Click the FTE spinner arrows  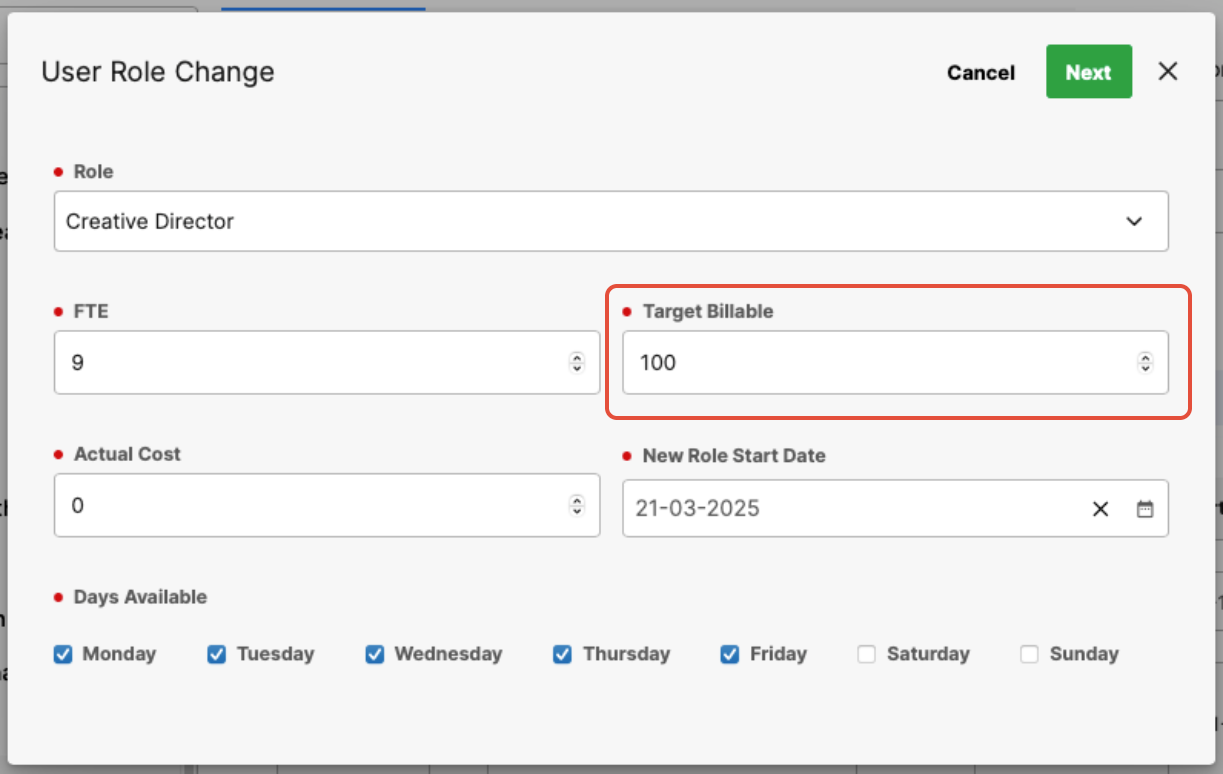tap(577, 362)
